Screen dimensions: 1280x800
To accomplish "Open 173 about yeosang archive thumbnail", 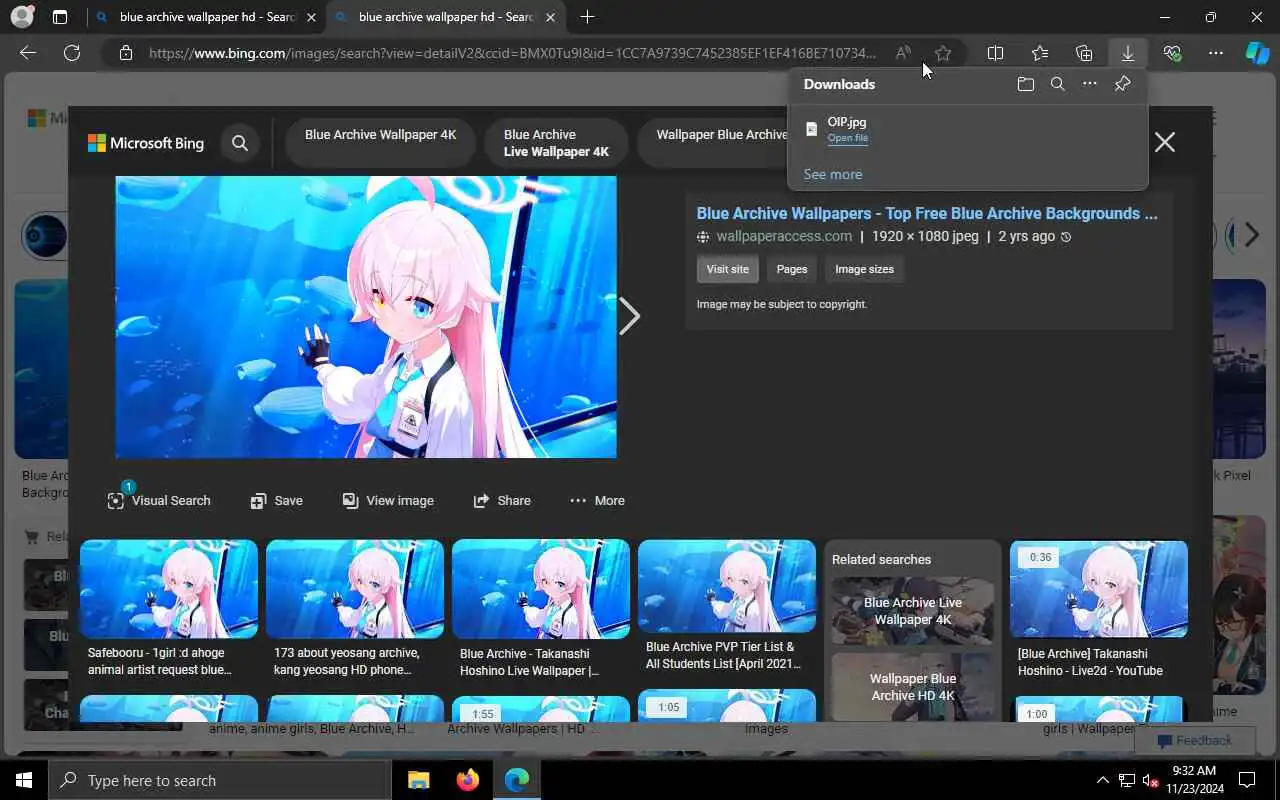I will (355, 589).
